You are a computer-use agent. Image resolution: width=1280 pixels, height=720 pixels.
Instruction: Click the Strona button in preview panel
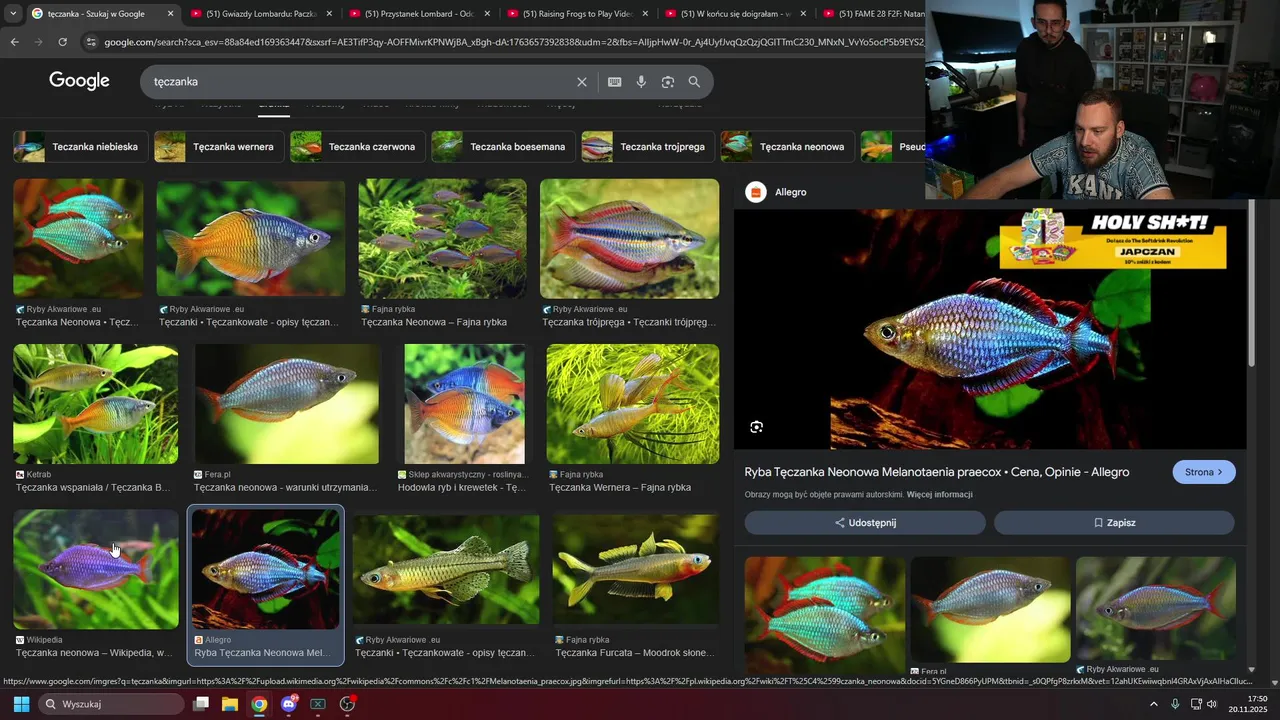click(x=1204, y=472)
